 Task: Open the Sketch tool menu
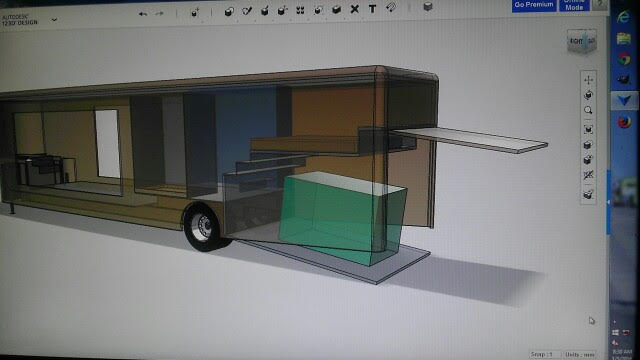click(x=247, y=11)
